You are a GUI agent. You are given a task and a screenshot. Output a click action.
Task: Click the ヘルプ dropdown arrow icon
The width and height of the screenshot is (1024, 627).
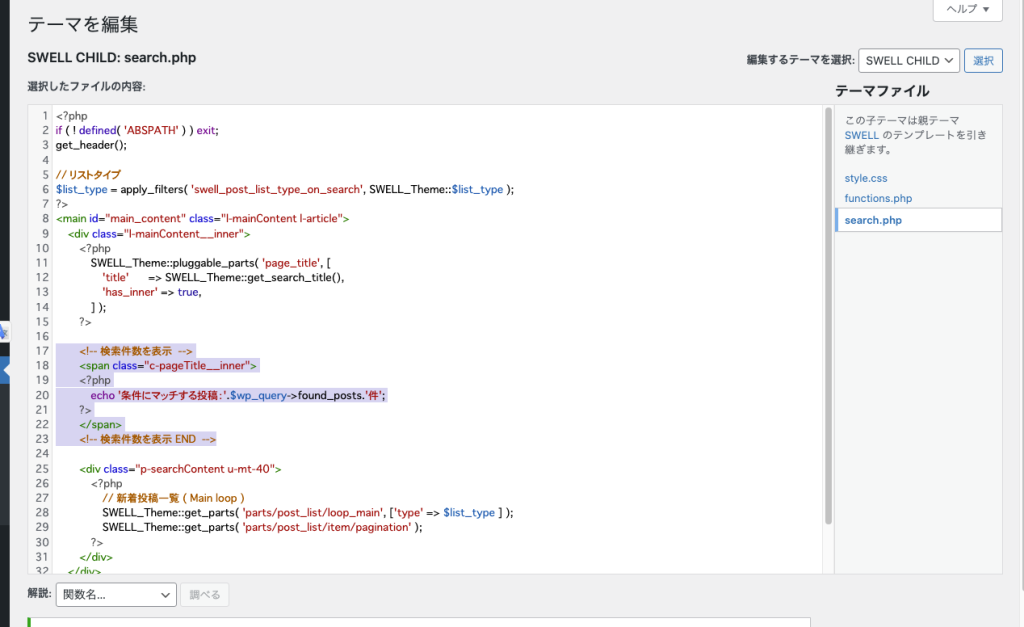(x=986, y=9)
